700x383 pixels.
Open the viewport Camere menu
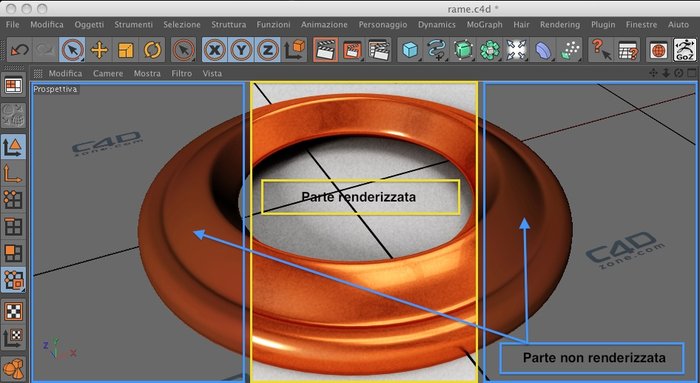point(108,73)
